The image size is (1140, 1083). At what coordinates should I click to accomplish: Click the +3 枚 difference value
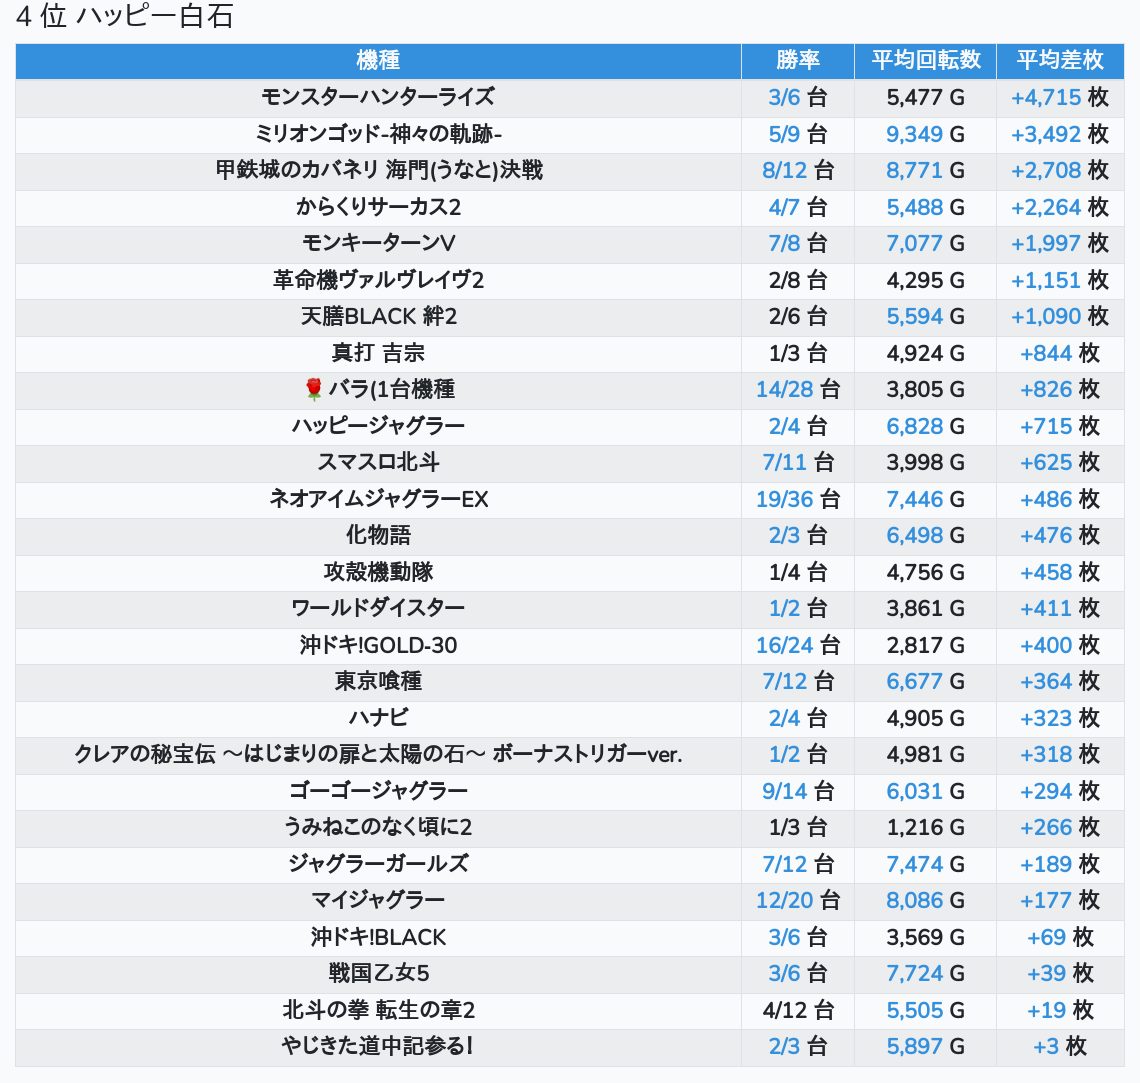[1060, 1047]
